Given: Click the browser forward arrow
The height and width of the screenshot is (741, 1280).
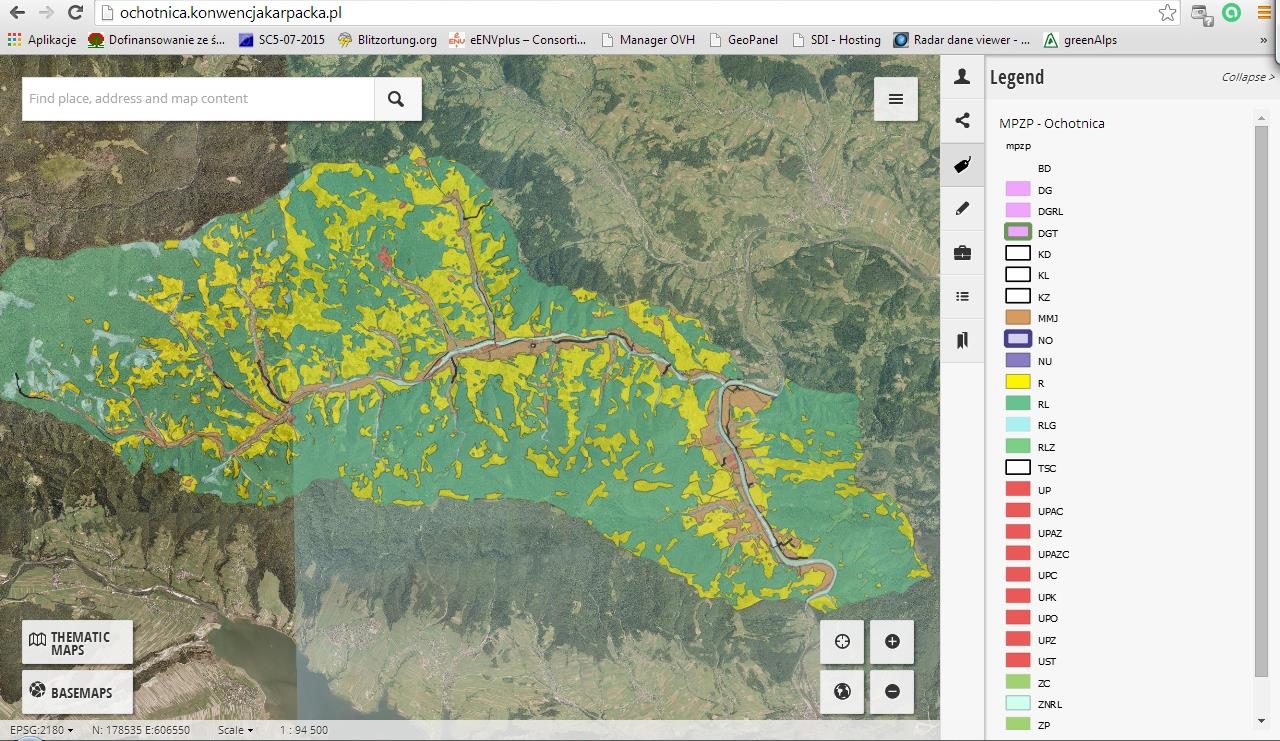Looking at the screenshot, I should (46, 13).
